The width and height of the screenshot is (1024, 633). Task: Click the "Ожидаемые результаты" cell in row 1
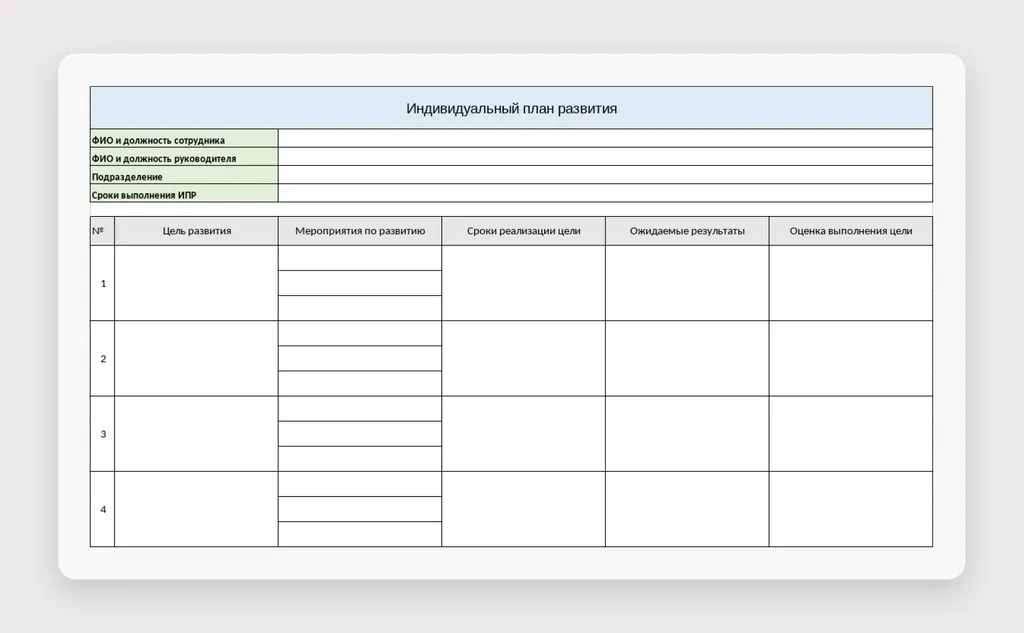pos(687,283)
